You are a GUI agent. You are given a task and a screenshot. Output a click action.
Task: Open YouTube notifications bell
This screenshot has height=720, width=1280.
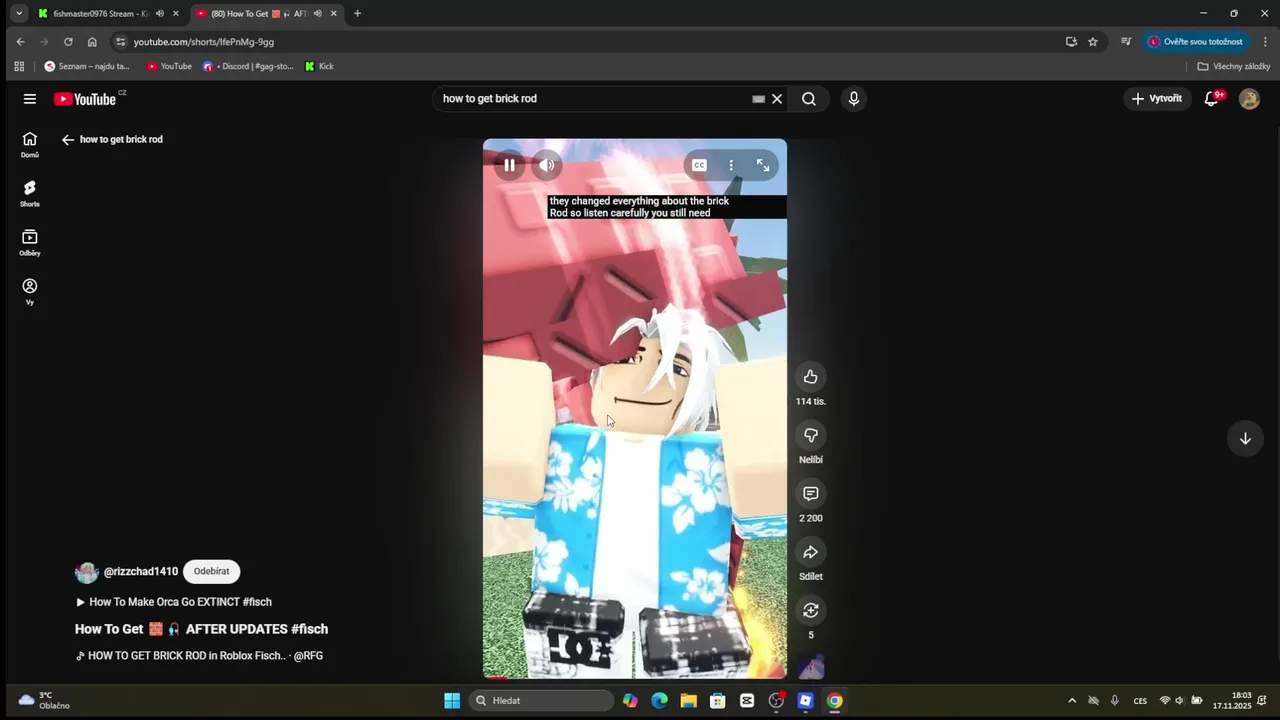coord(1211,99)
